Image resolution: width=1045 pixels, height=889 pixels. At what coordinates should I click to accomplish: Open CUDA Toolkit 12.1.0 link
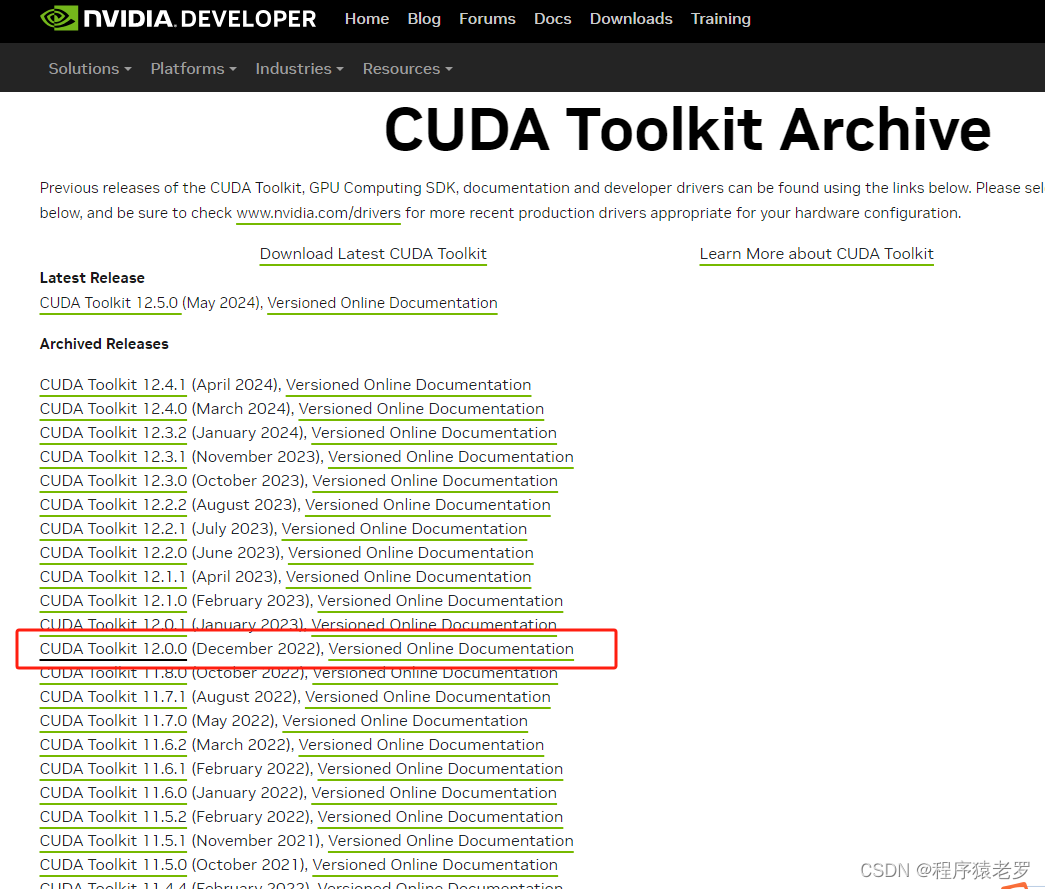tap(113, 601)
